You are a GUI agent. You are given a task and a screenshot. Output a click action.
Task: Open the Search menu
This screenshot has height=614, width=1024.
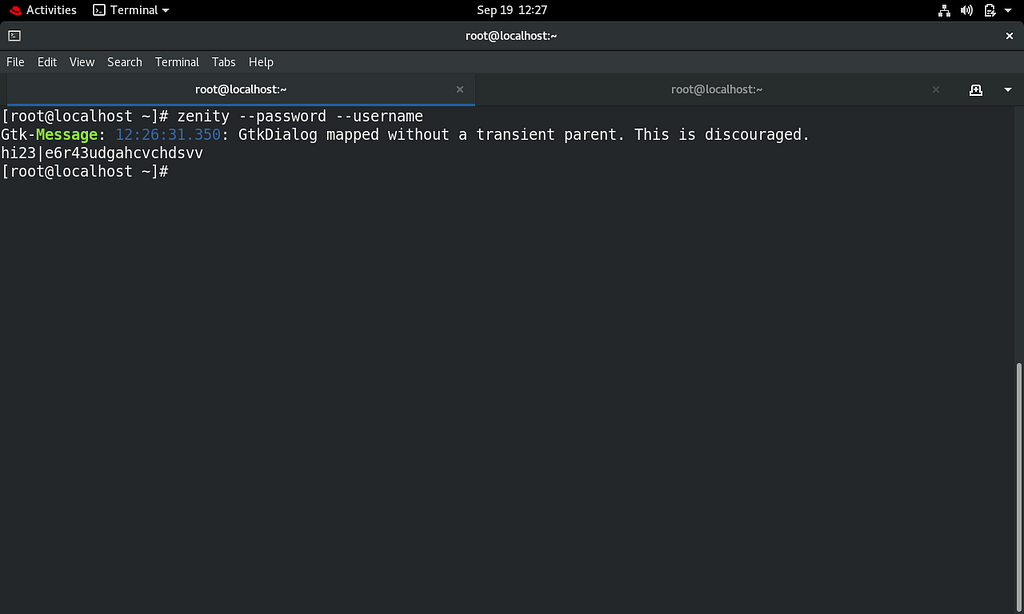124,62
